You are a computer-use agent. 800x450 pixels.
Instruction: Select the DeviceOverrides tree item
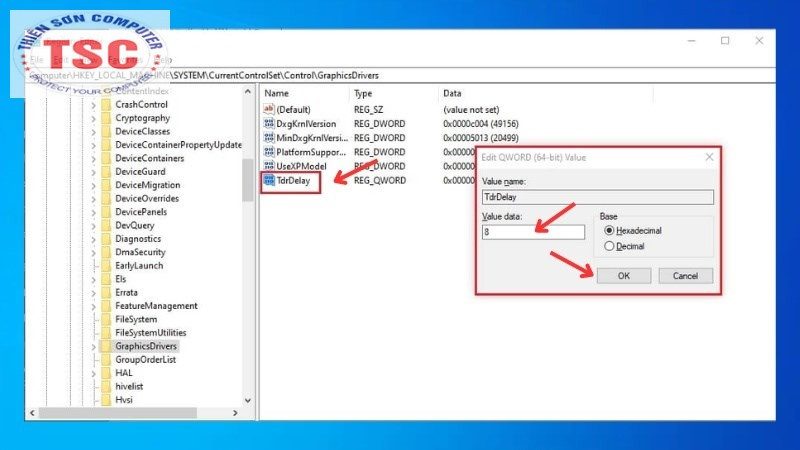[147, 198]
